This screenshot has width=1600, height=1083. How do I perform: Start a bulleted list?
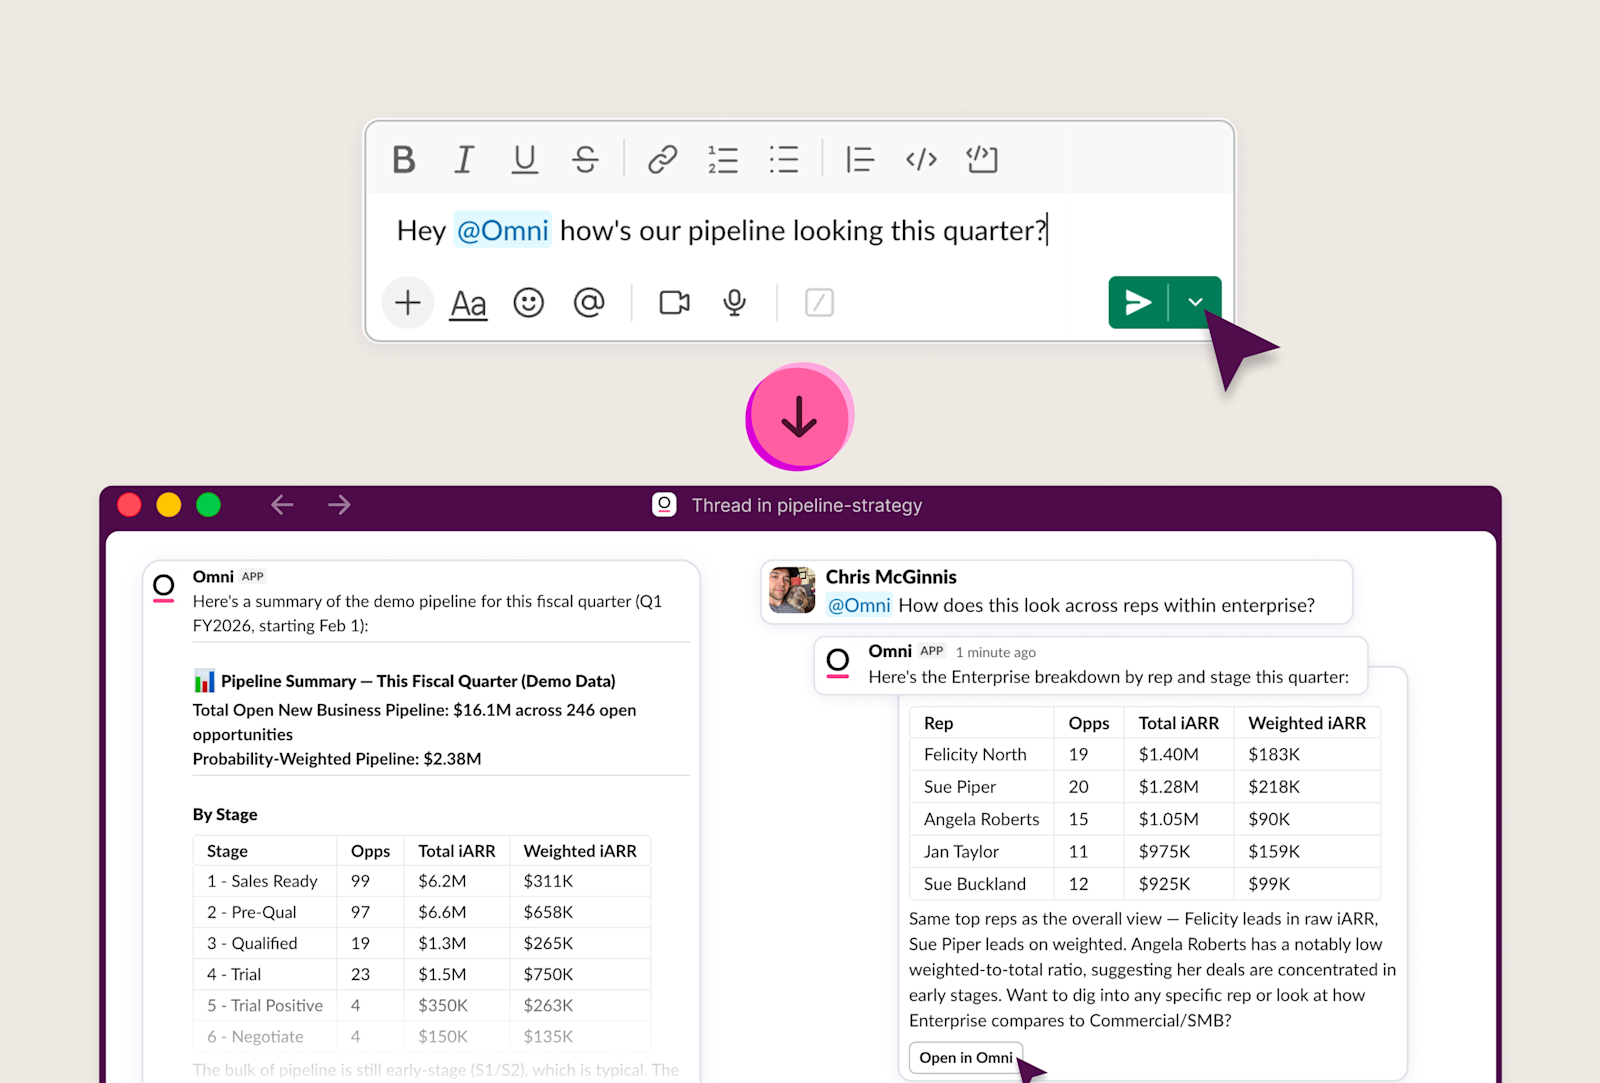tap(784, 159)
